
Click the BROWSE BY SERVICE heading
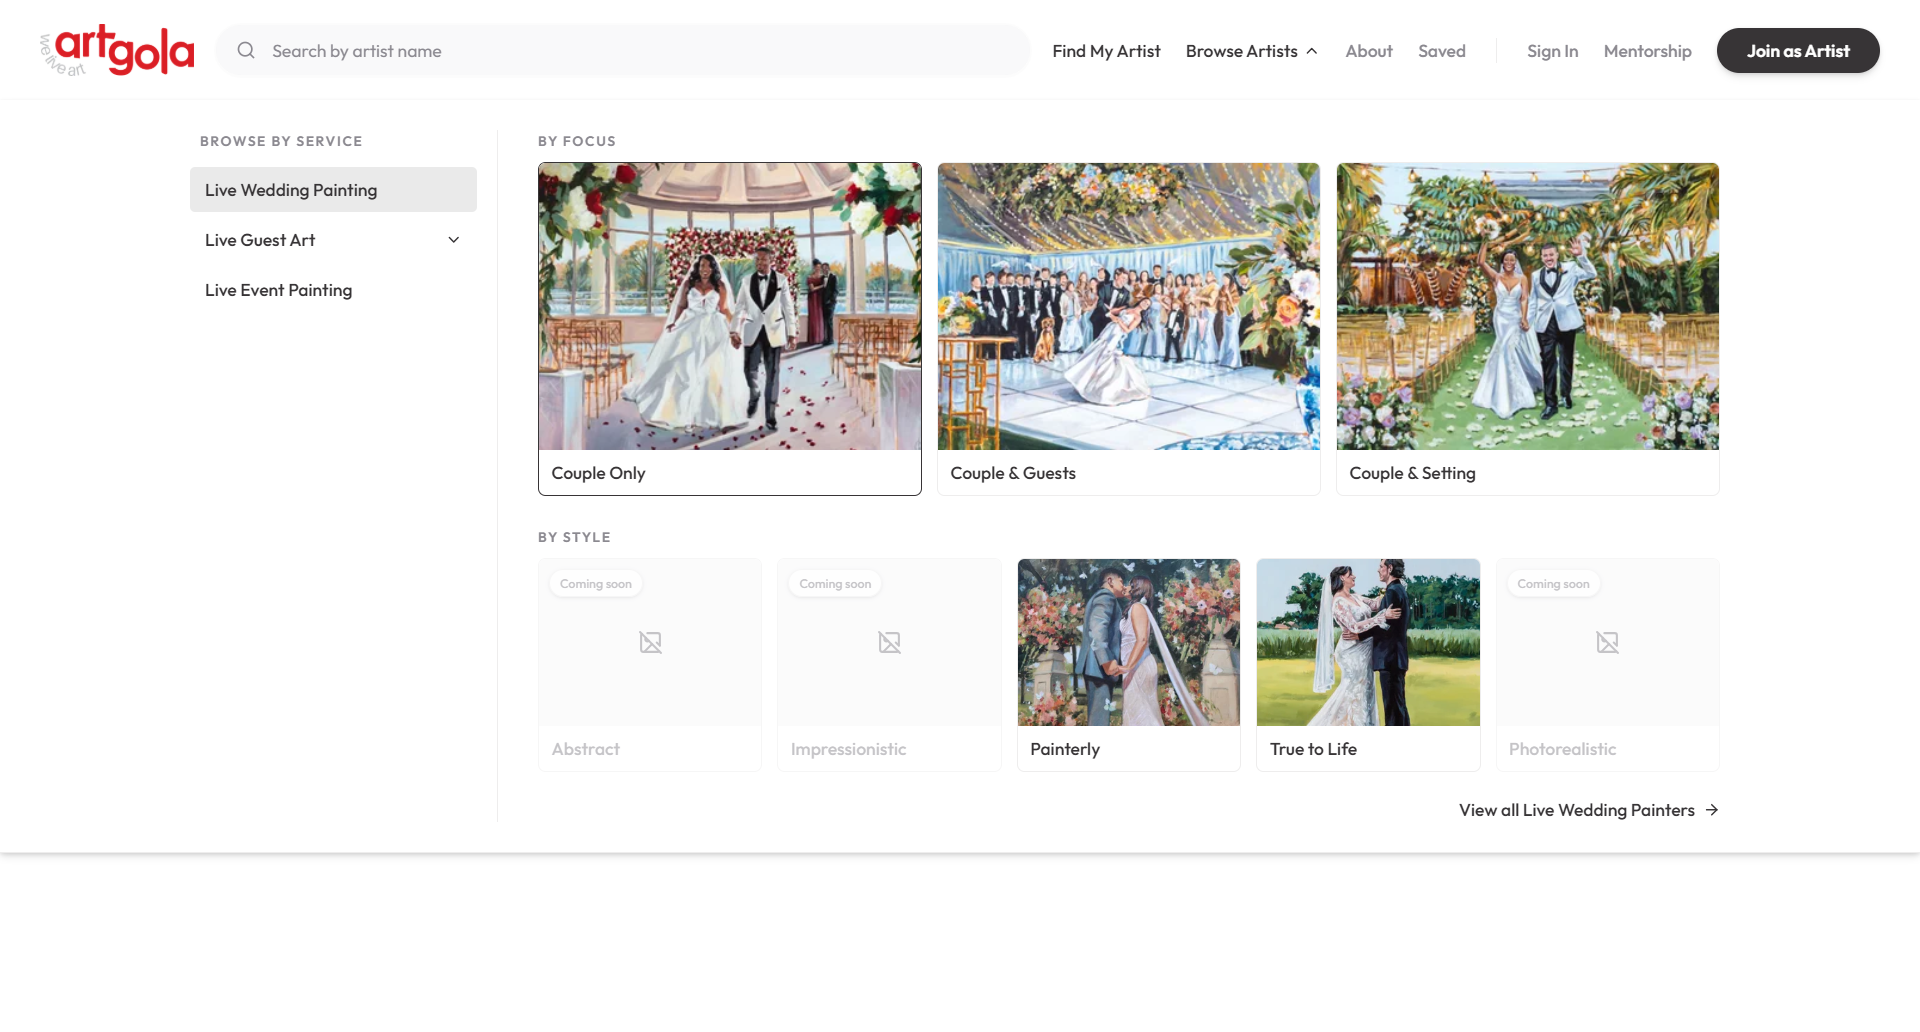pyautogui.click(x=281, y=141)
